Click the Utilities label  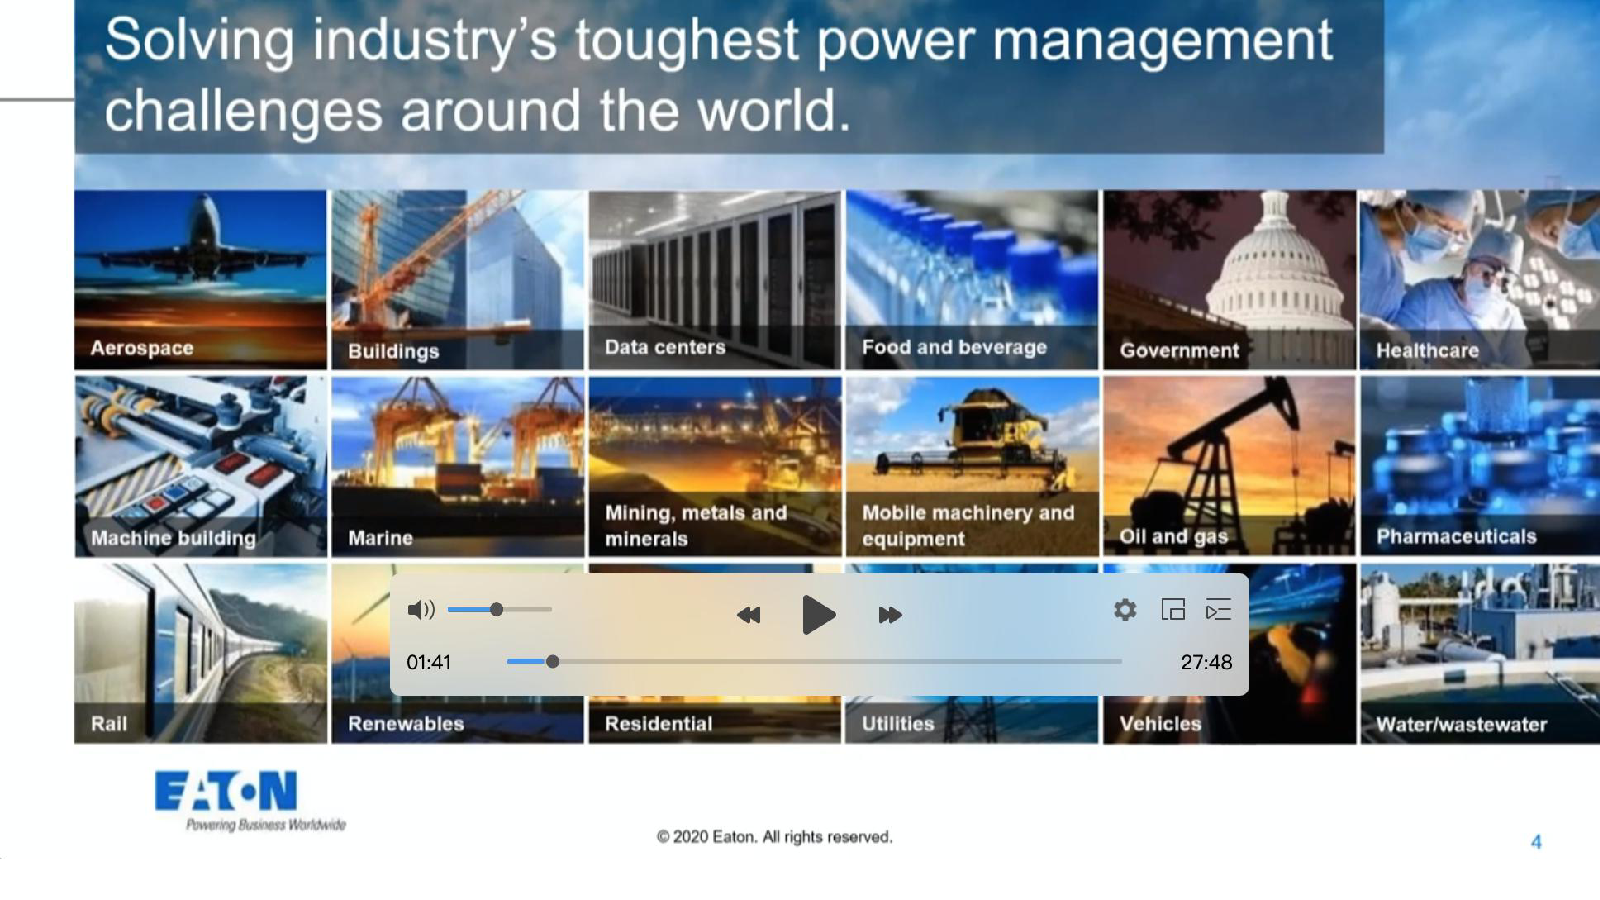(897, 723)
